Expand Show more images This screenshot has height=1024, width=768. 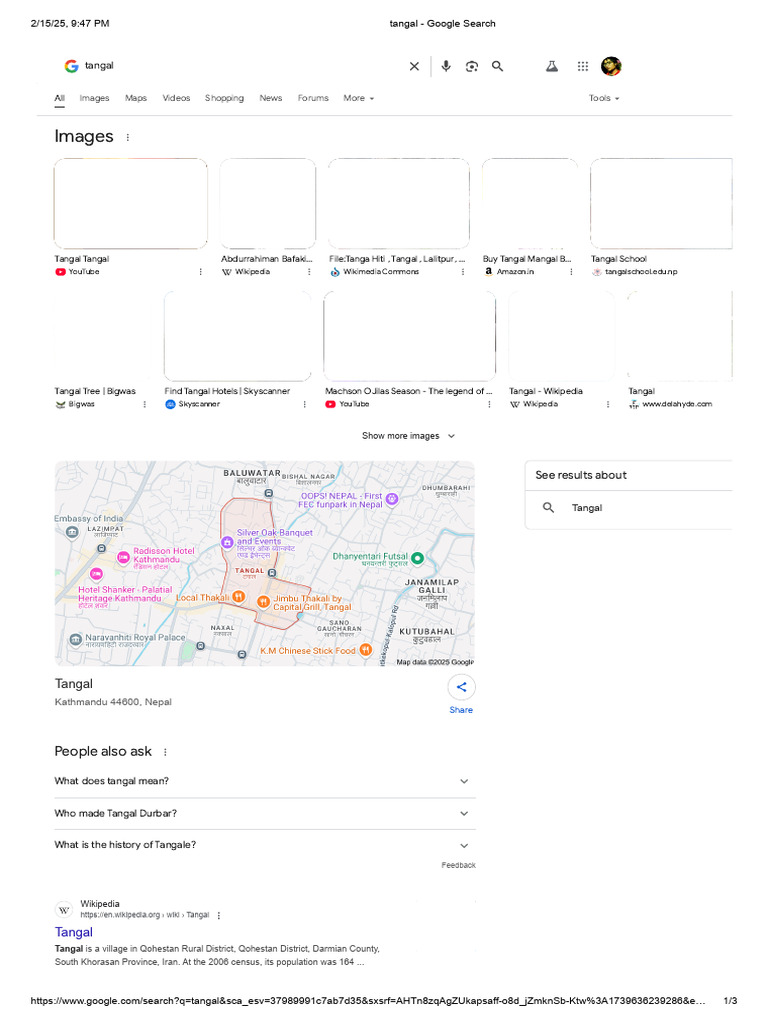[x=408, y=436]
